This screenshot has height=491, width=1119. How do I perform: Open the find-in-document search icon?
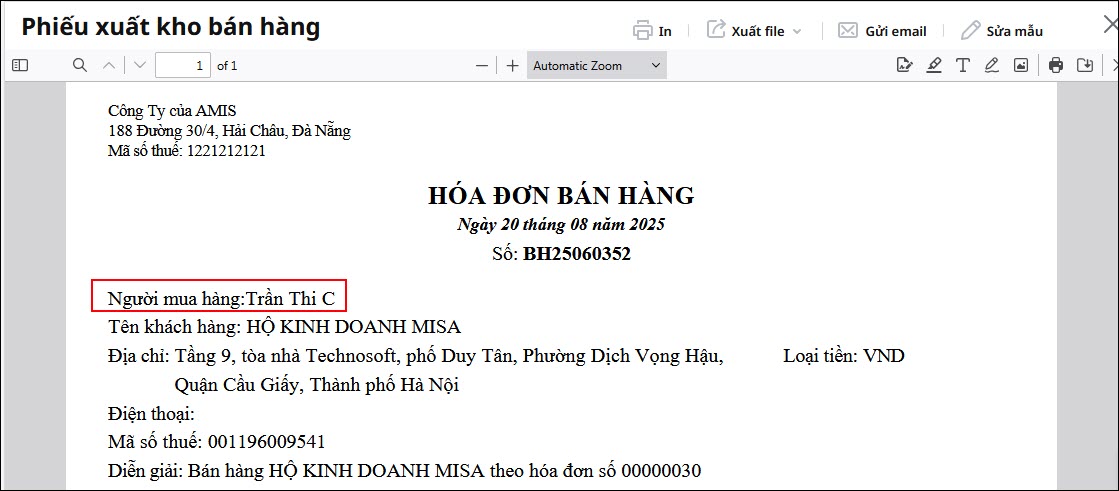(80, 66)
